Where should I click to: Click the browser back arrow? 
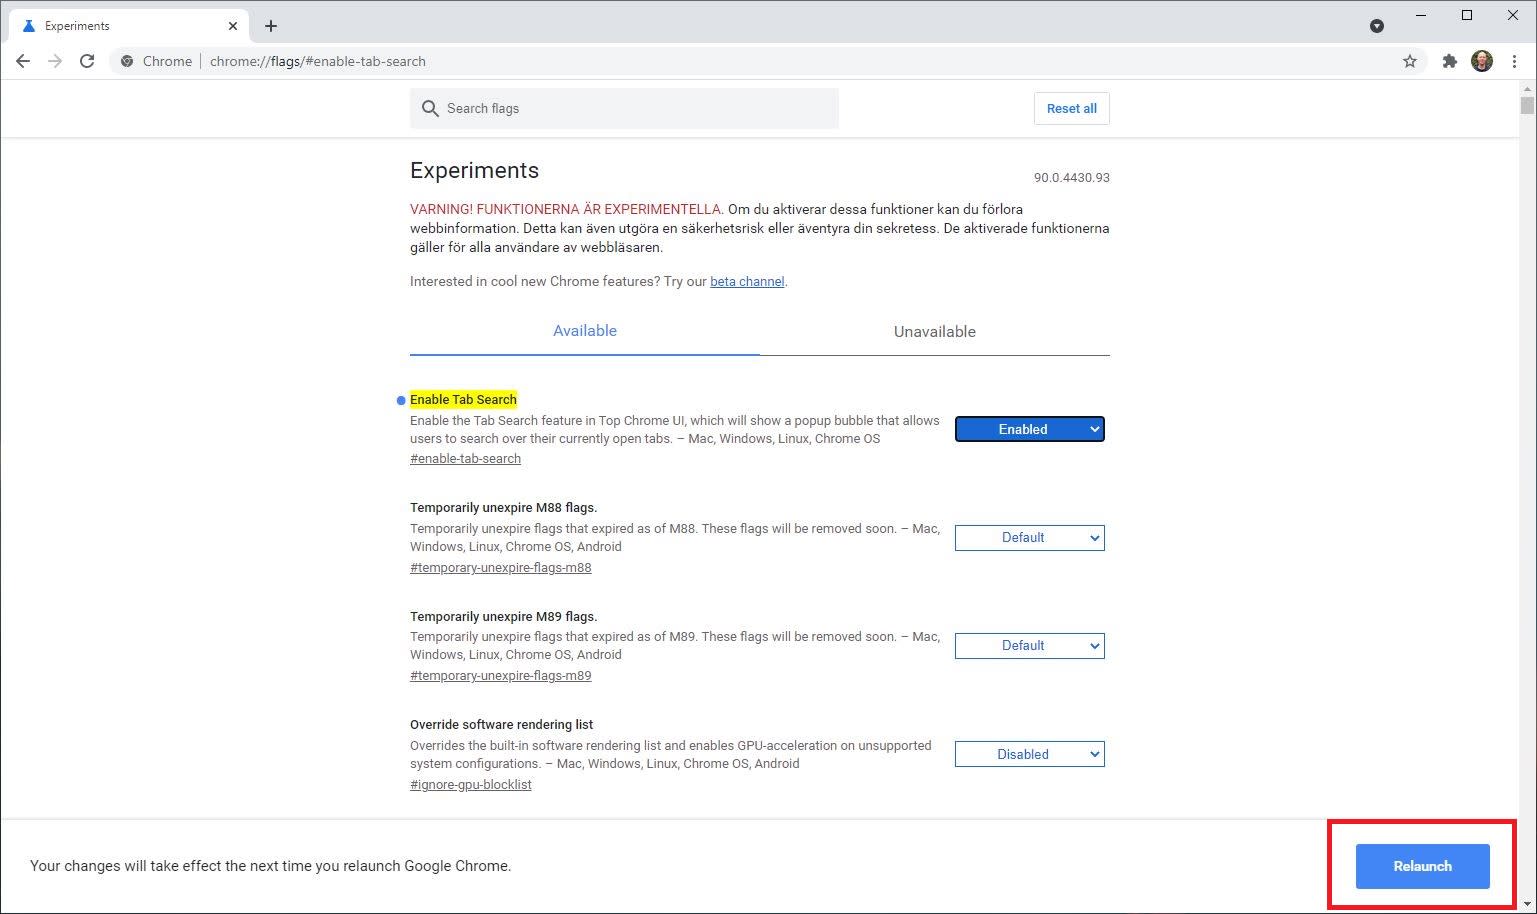(x=23, y=61)
